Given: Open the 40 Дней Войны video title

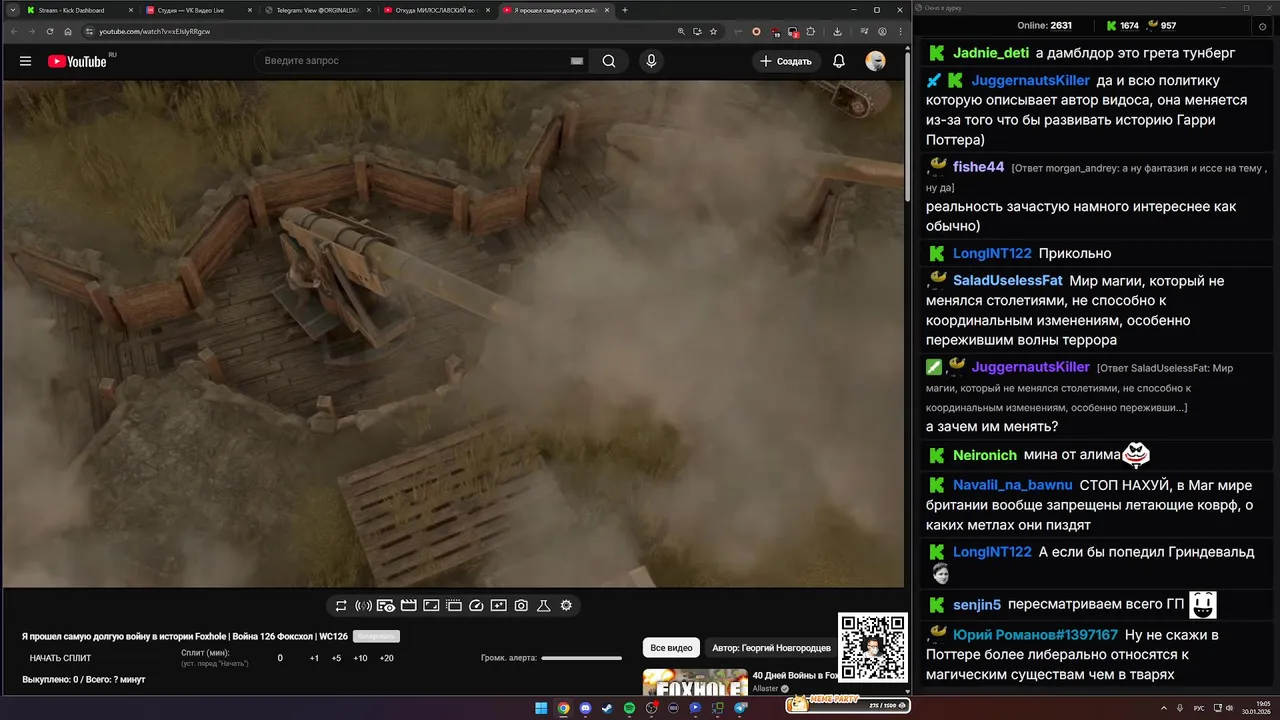Looking at the screenshot, I should point(795,676).
